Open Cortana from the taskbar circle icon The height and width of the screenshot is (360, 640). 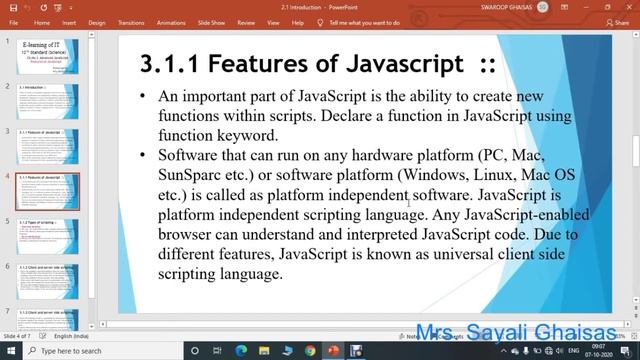tap(195, 351)
